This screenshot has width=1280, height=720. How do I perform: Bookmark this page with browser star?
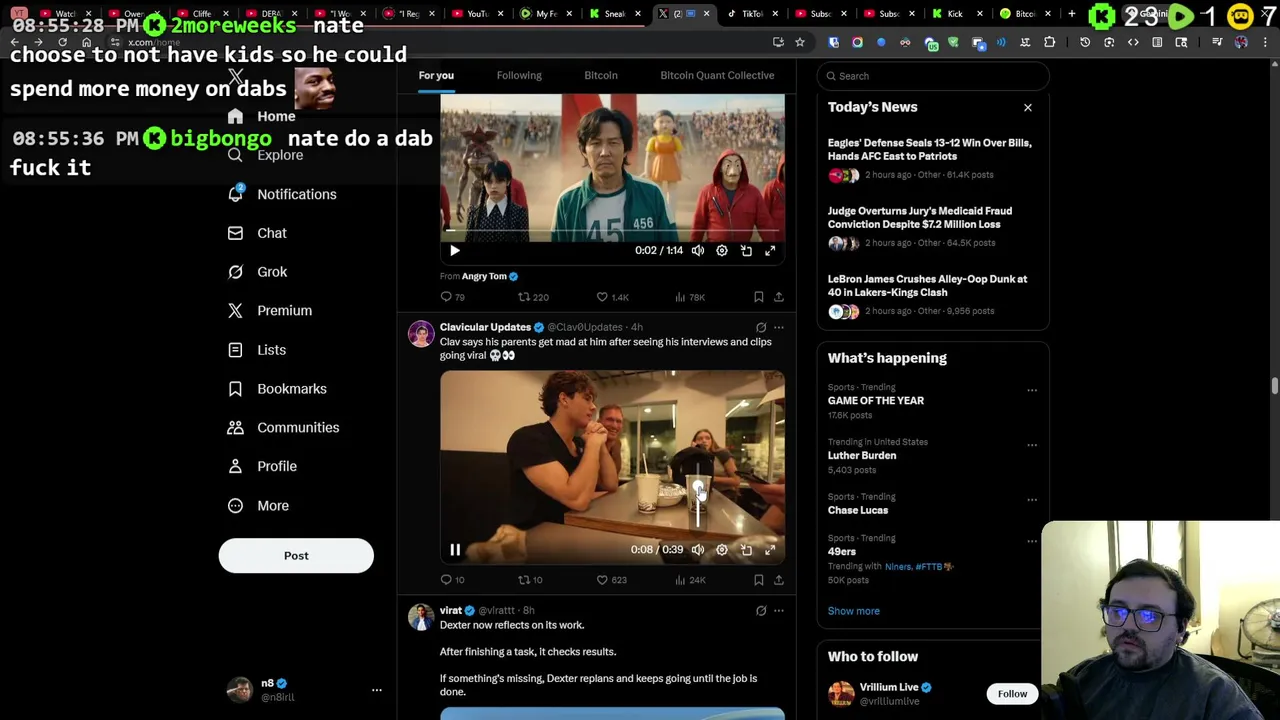[x=800, y=42]
